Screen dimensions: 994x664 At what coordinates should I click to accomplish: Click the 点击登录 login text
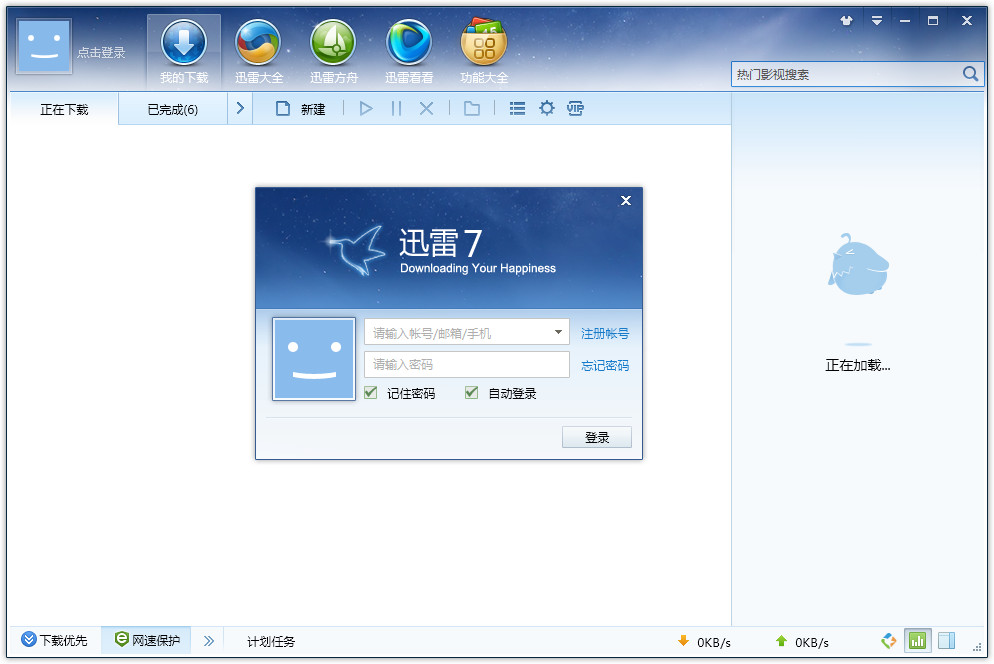pos(101,53)
